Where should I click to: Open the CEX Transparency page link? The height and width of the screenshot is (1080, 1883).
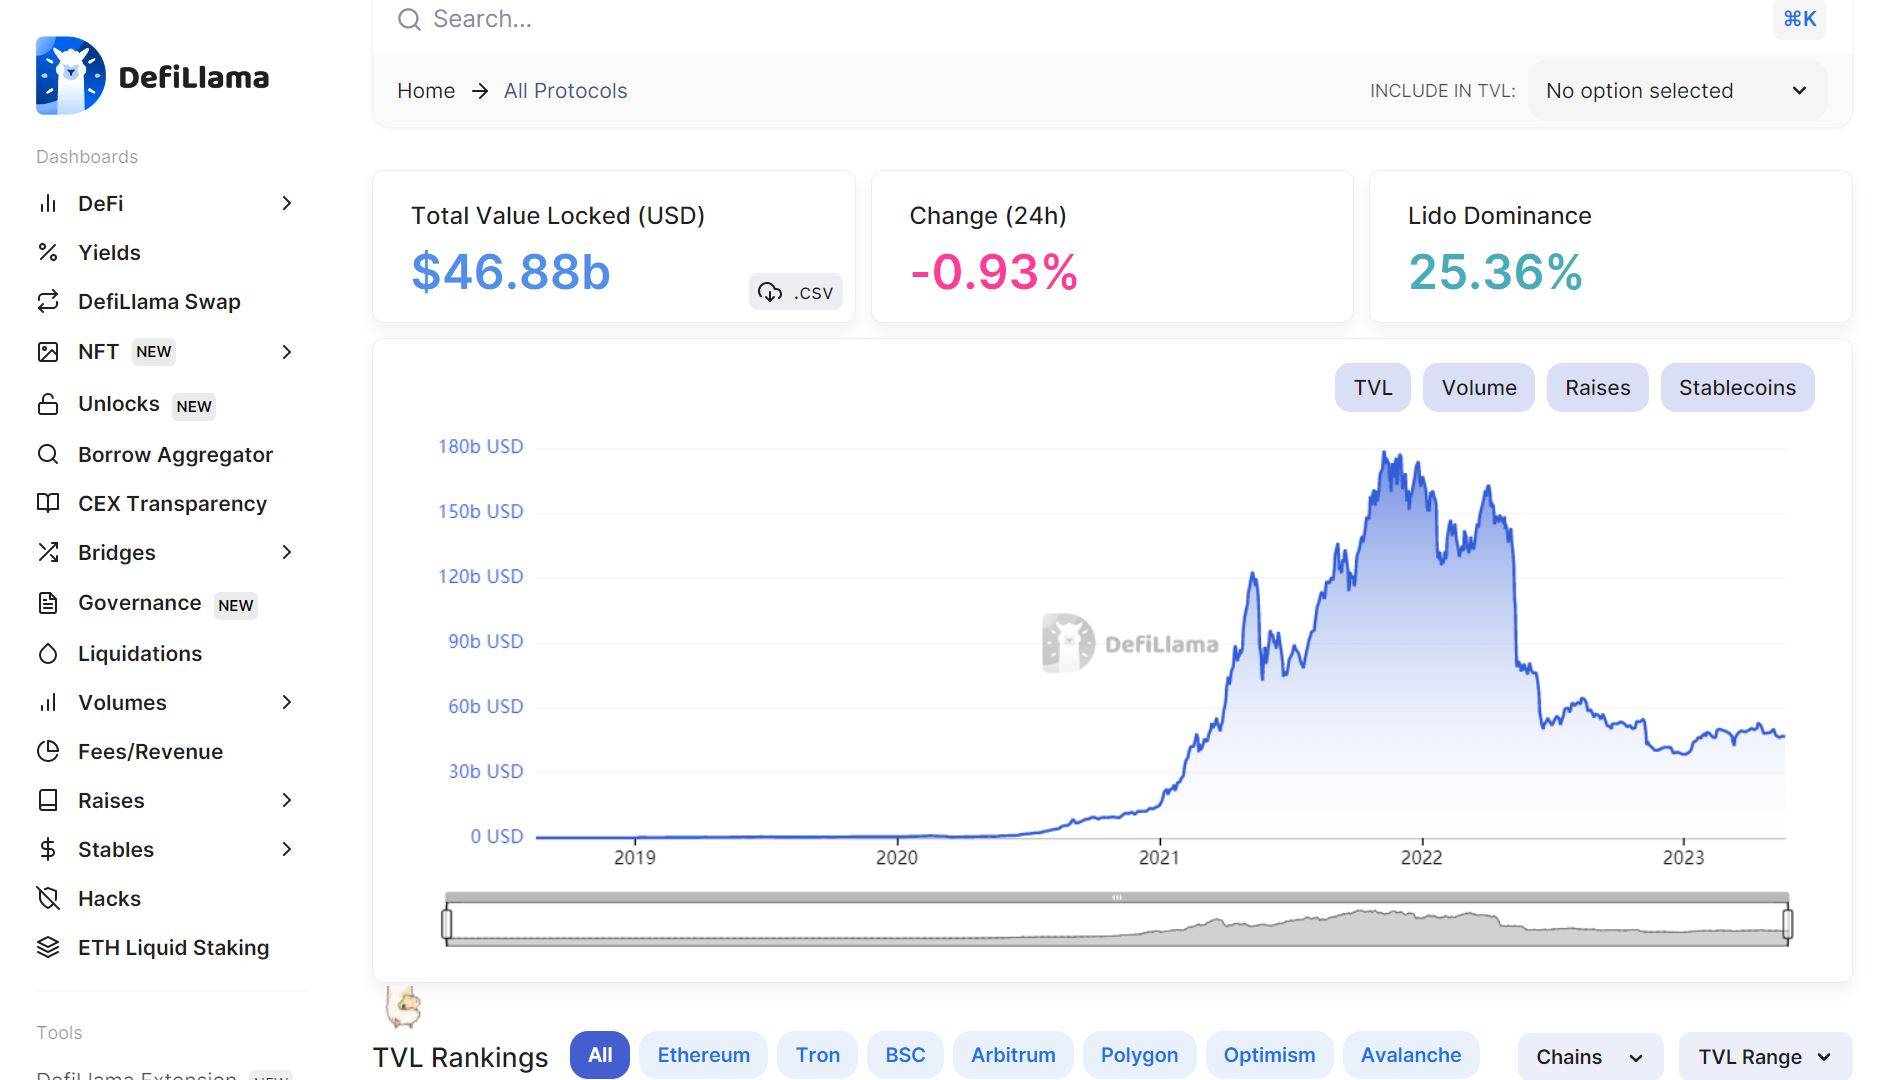coord(172,504)
